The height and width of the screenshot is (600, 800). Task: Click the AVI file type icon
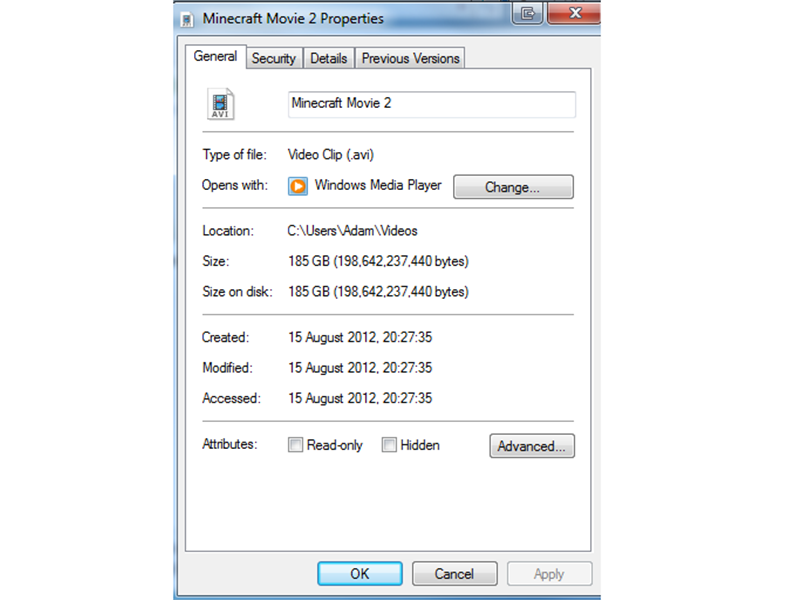click(x=219, y=103)
